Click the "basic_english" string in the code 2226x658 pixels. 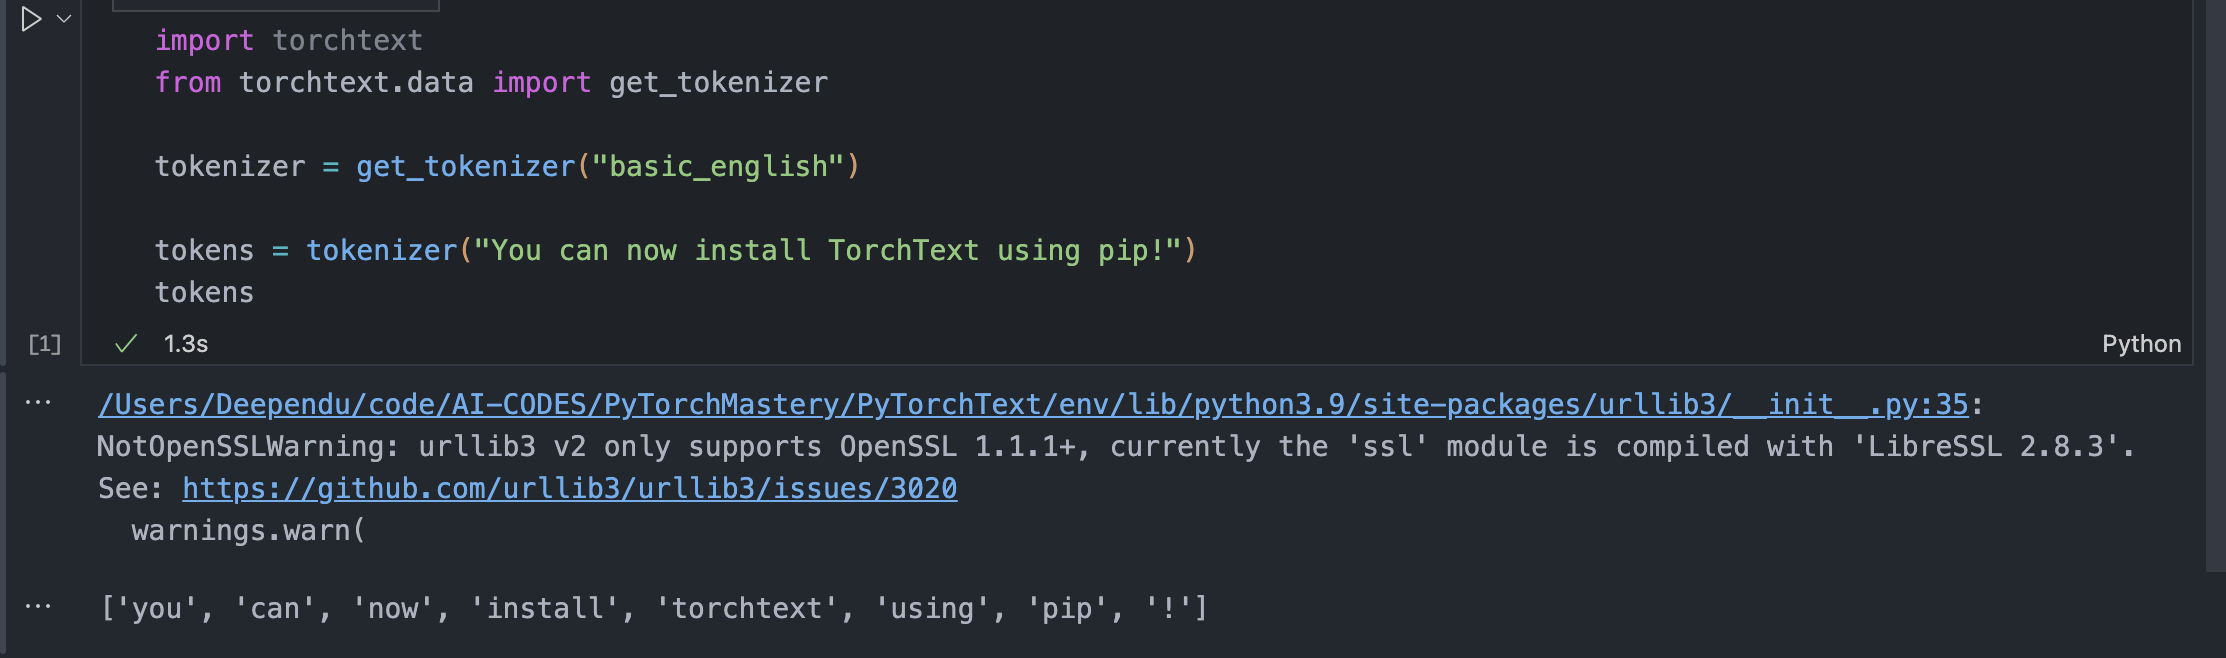[718, 167]
